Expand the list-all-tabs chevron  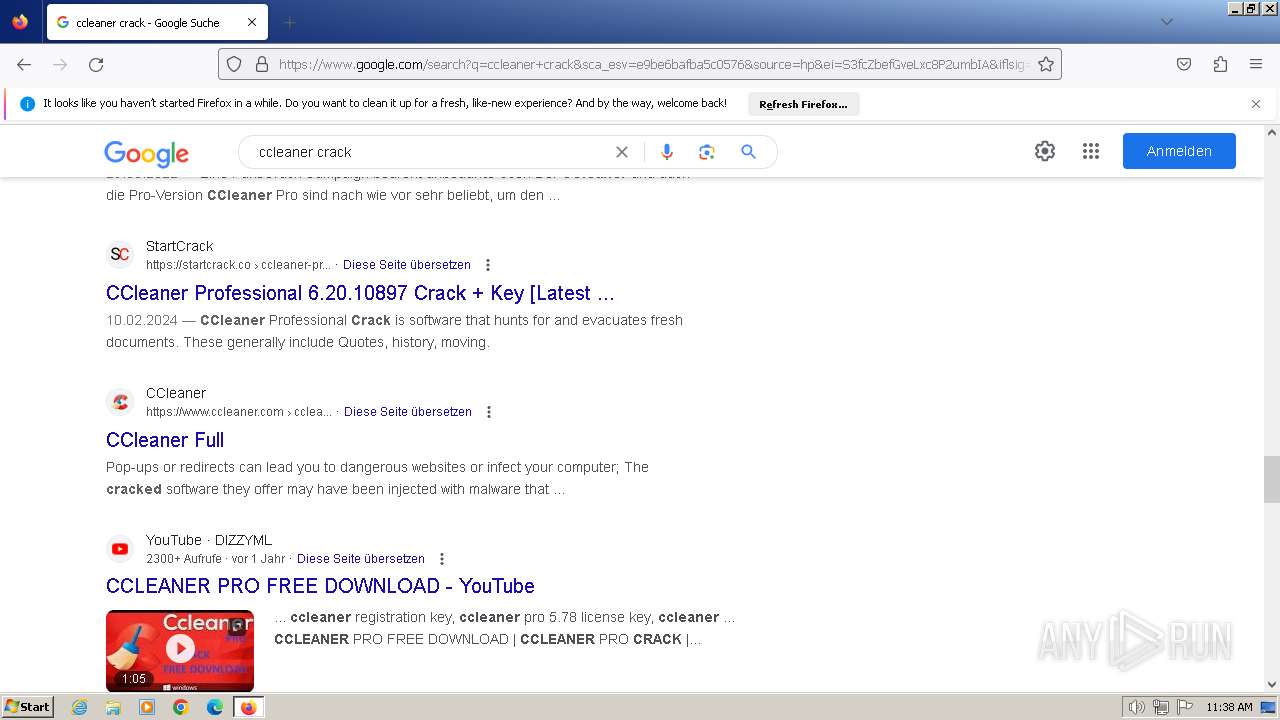pos(1166,22)
